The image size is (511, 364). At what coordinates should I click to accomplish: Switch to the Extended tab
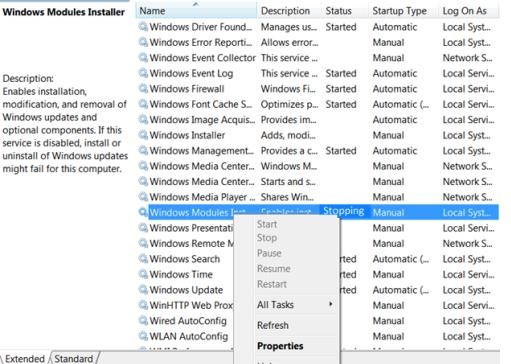(x=25, y=359)
